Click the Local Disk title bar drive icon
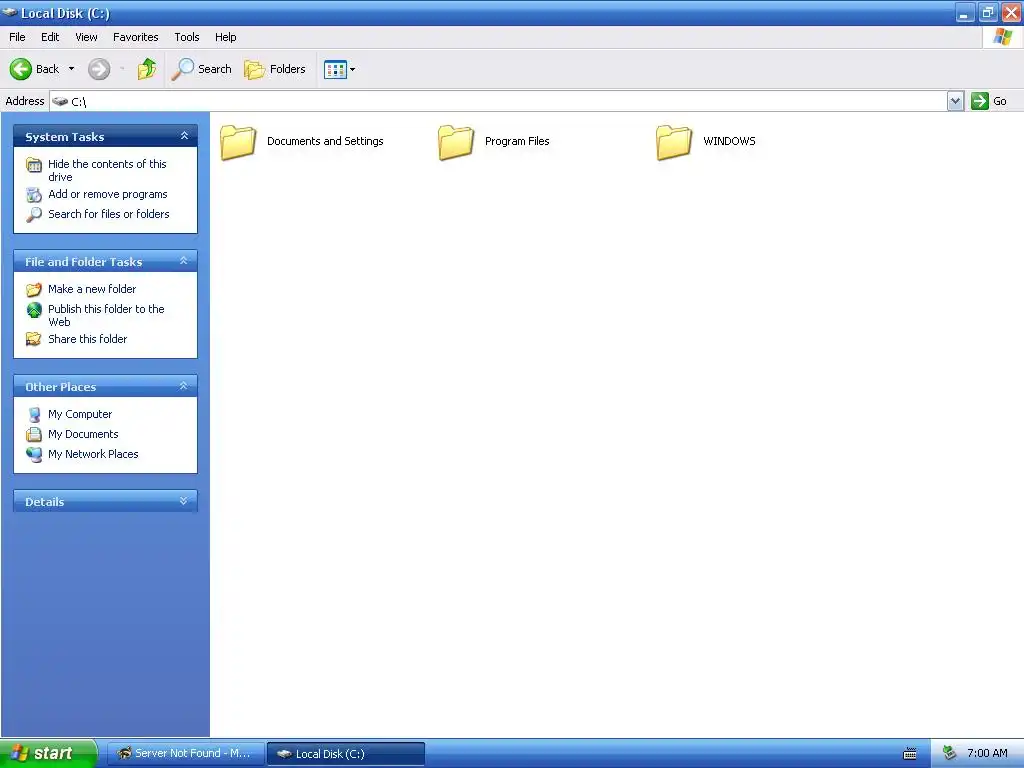1024x768 pixels. click(10, 12)
